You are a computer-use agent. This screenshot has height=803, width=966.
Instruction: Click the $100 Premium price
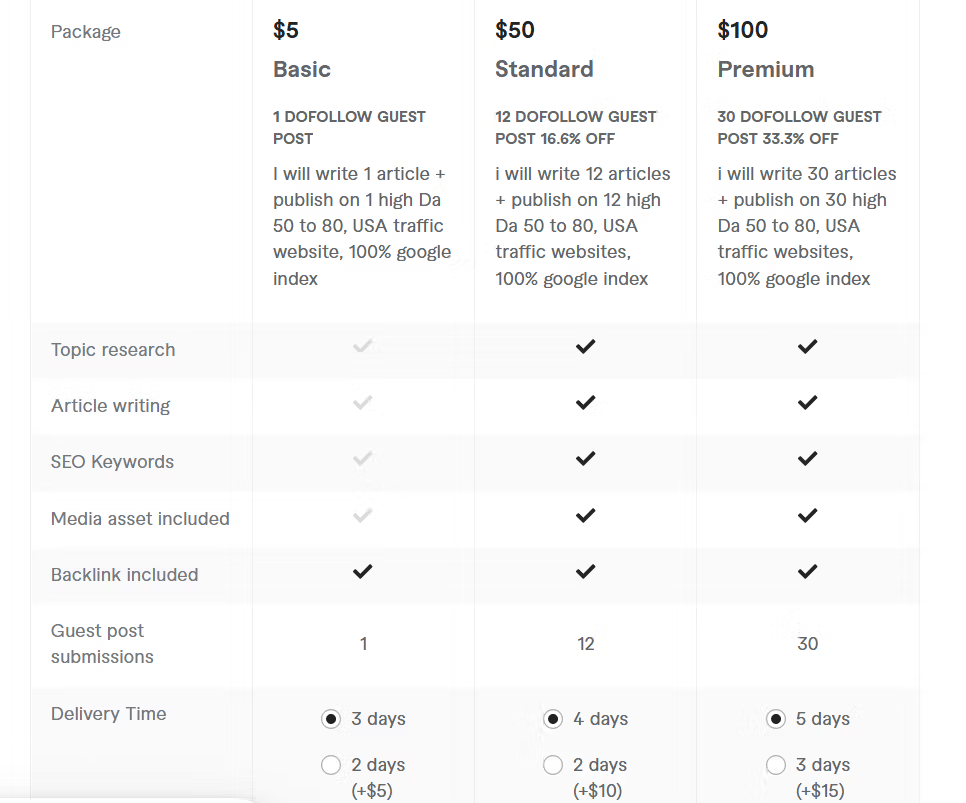coord(742,30)
